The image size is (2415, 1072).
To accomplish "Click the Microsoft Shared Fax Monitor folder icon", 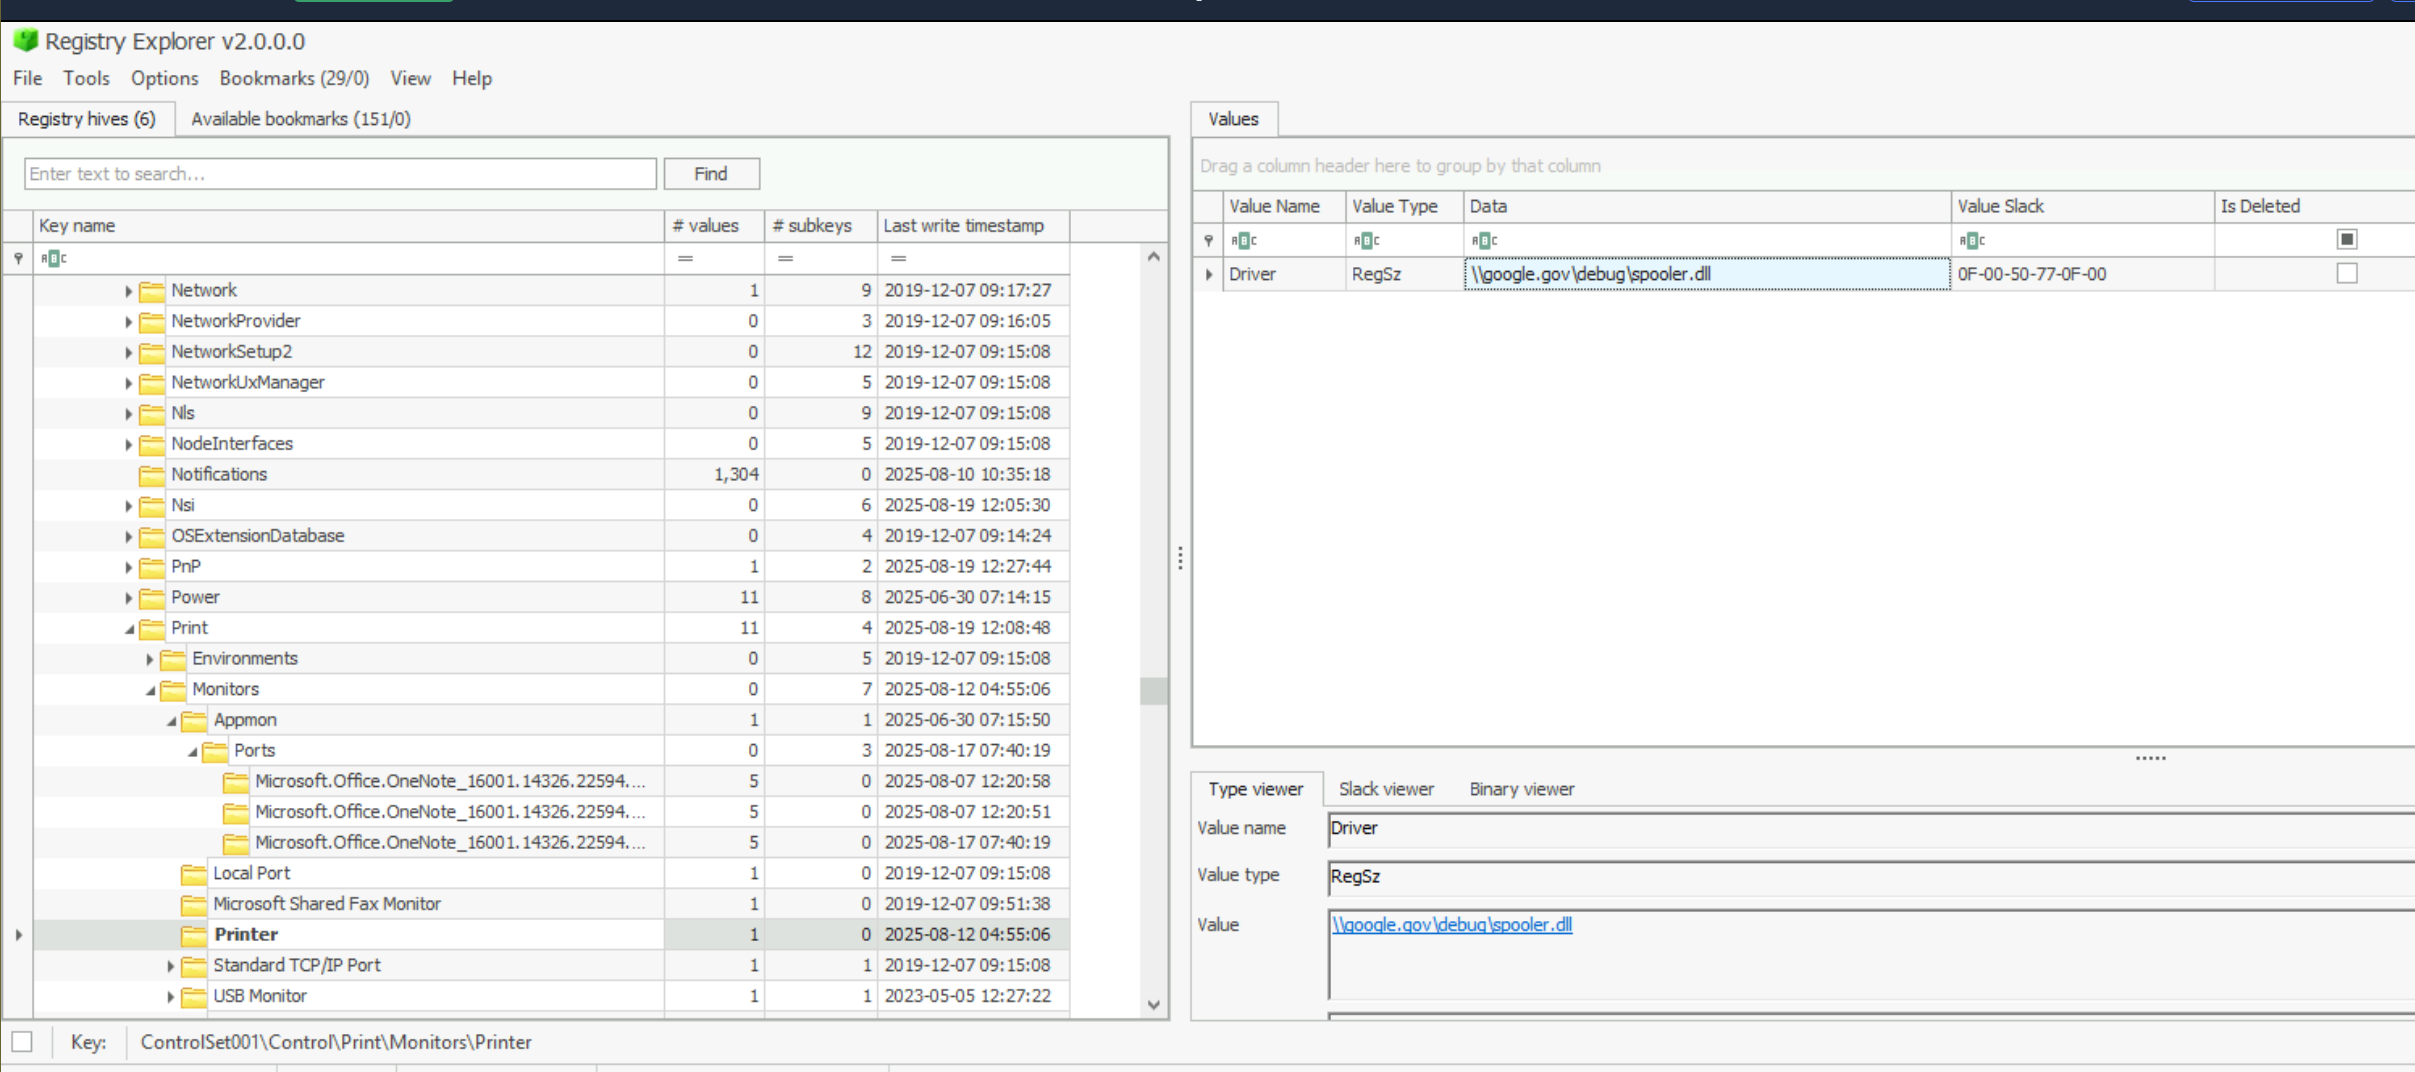I will click(x=194, y=904).
